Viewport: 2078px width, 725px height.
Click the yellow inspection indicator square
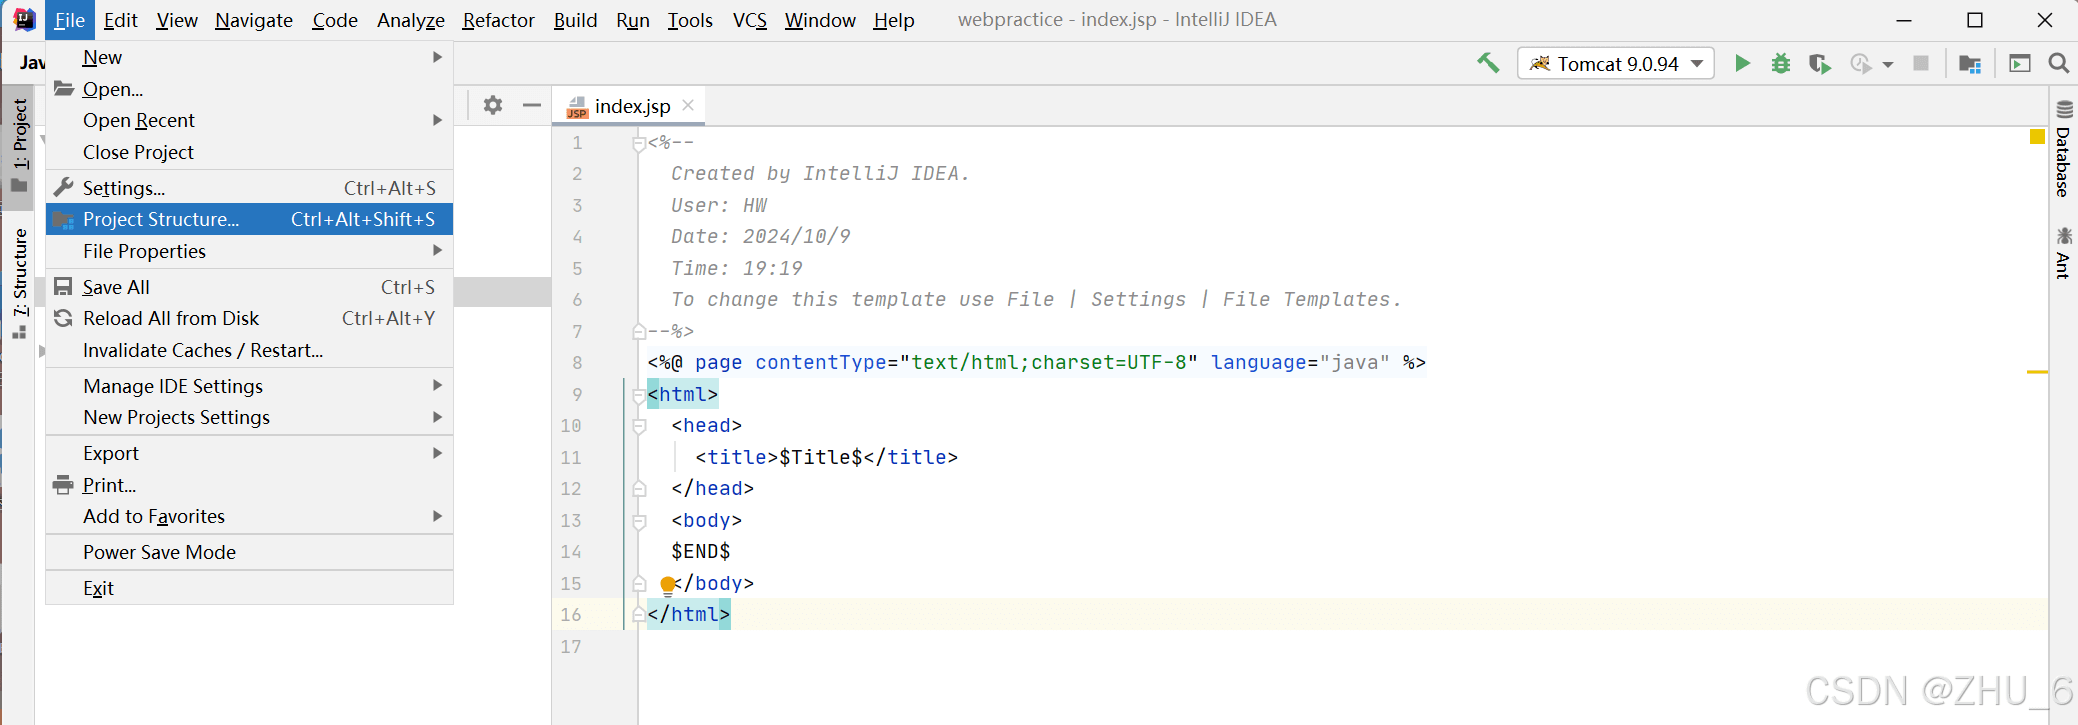(2037, 137)
